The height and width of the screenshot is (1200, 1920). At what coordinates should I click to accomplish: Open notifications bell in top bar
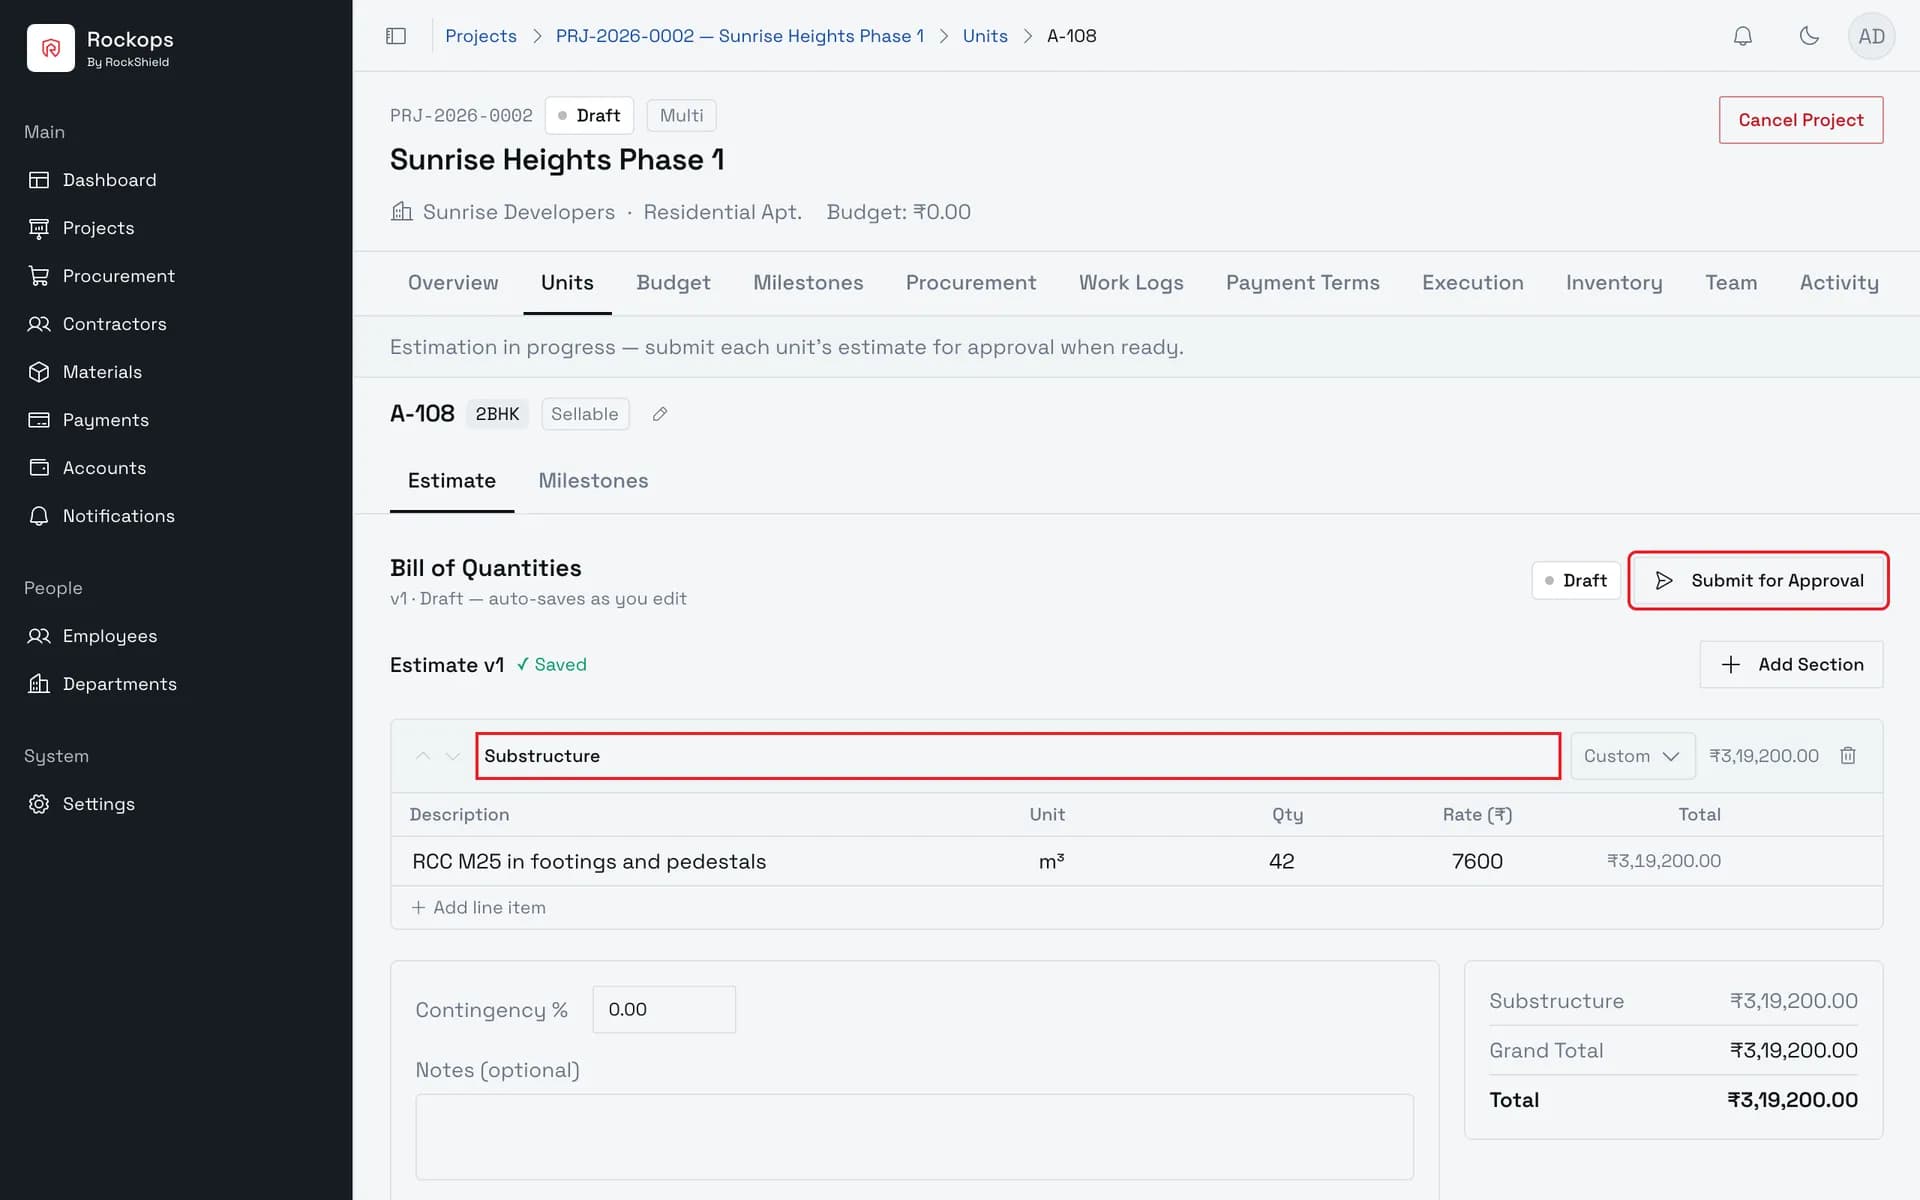click(1742, 36)
